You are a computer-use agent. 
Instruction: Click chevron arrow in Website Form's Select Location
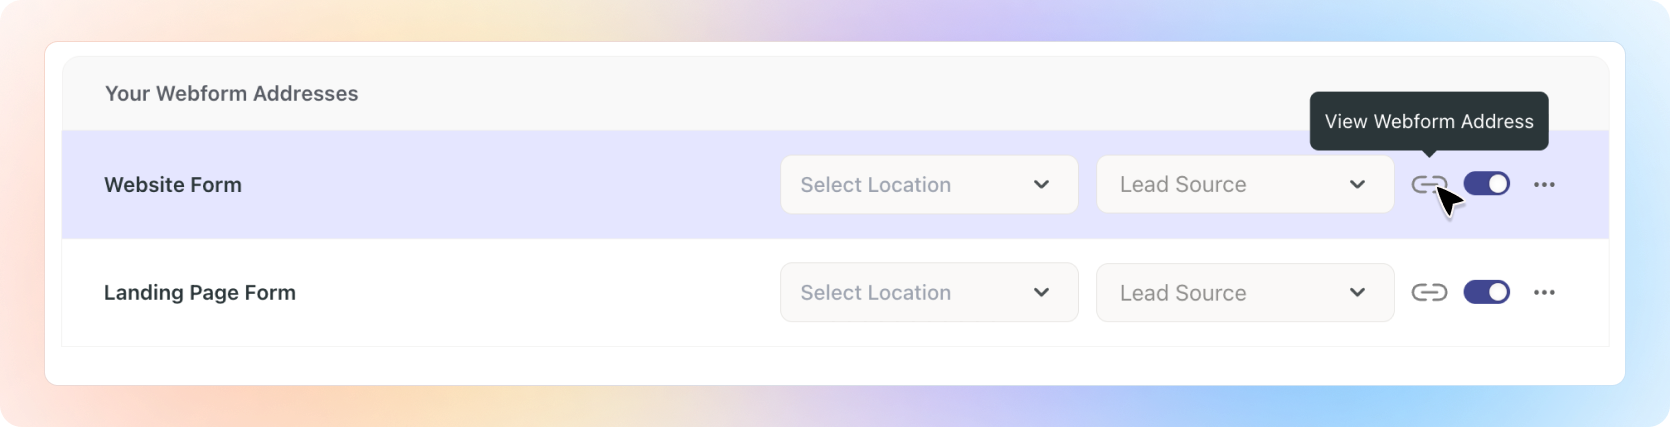pos(1041,184)
